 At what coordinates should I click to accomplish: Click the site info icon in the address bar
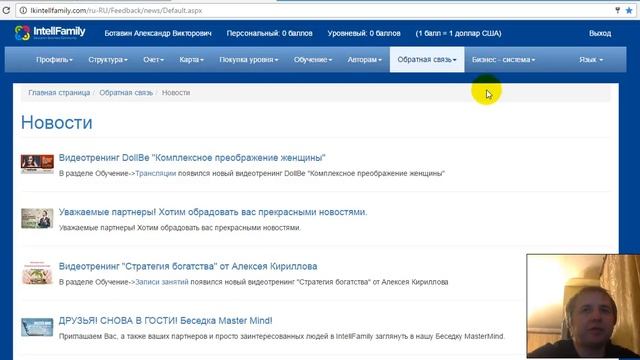click(23, 11)
